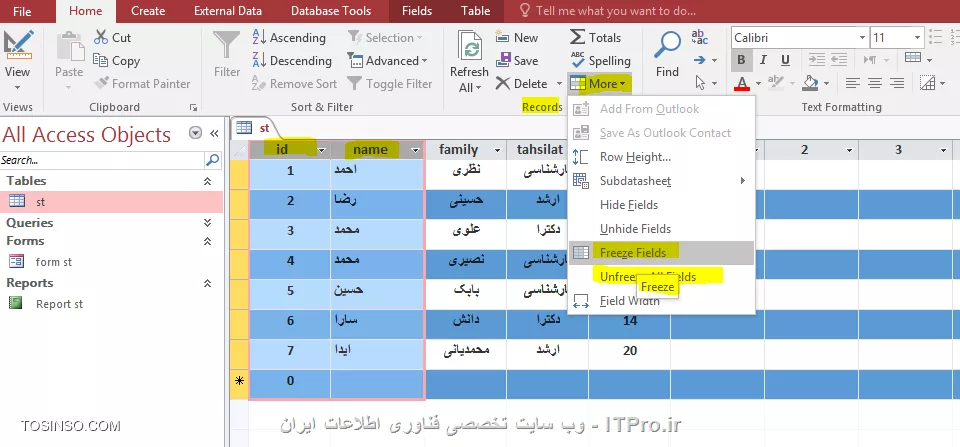Collapse the Reports group
The height and width of the screenshot is (447, 960).
(208, 283)
